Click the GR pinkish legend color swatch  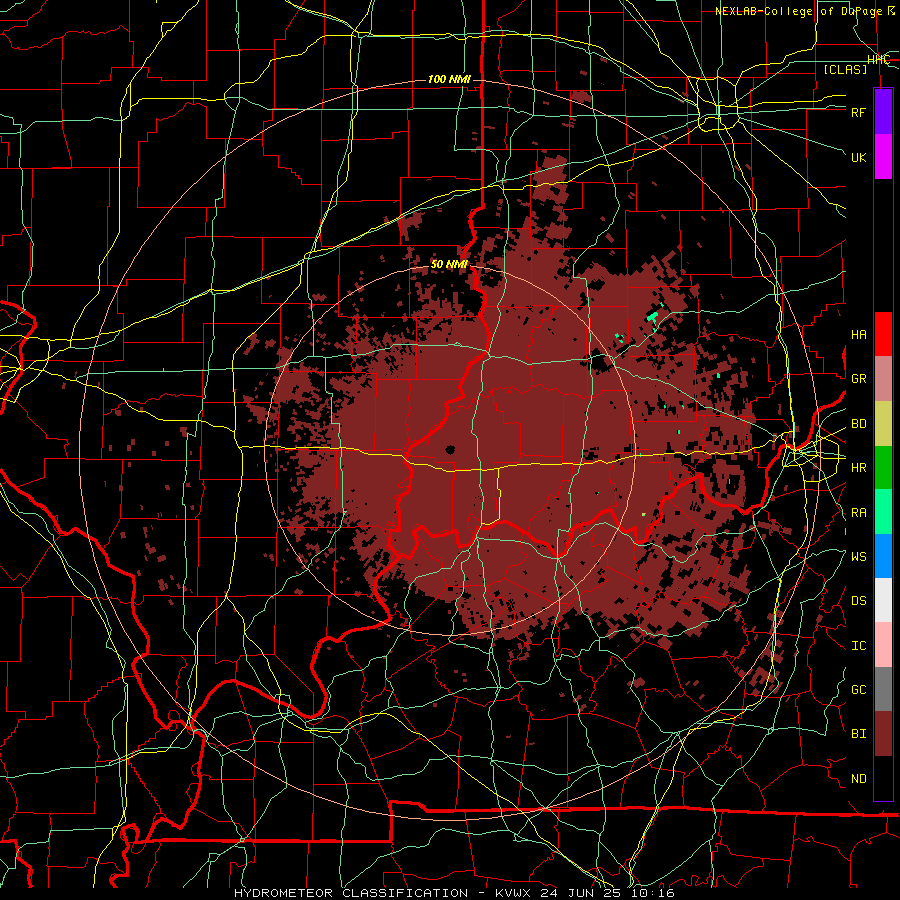(883, 379)
